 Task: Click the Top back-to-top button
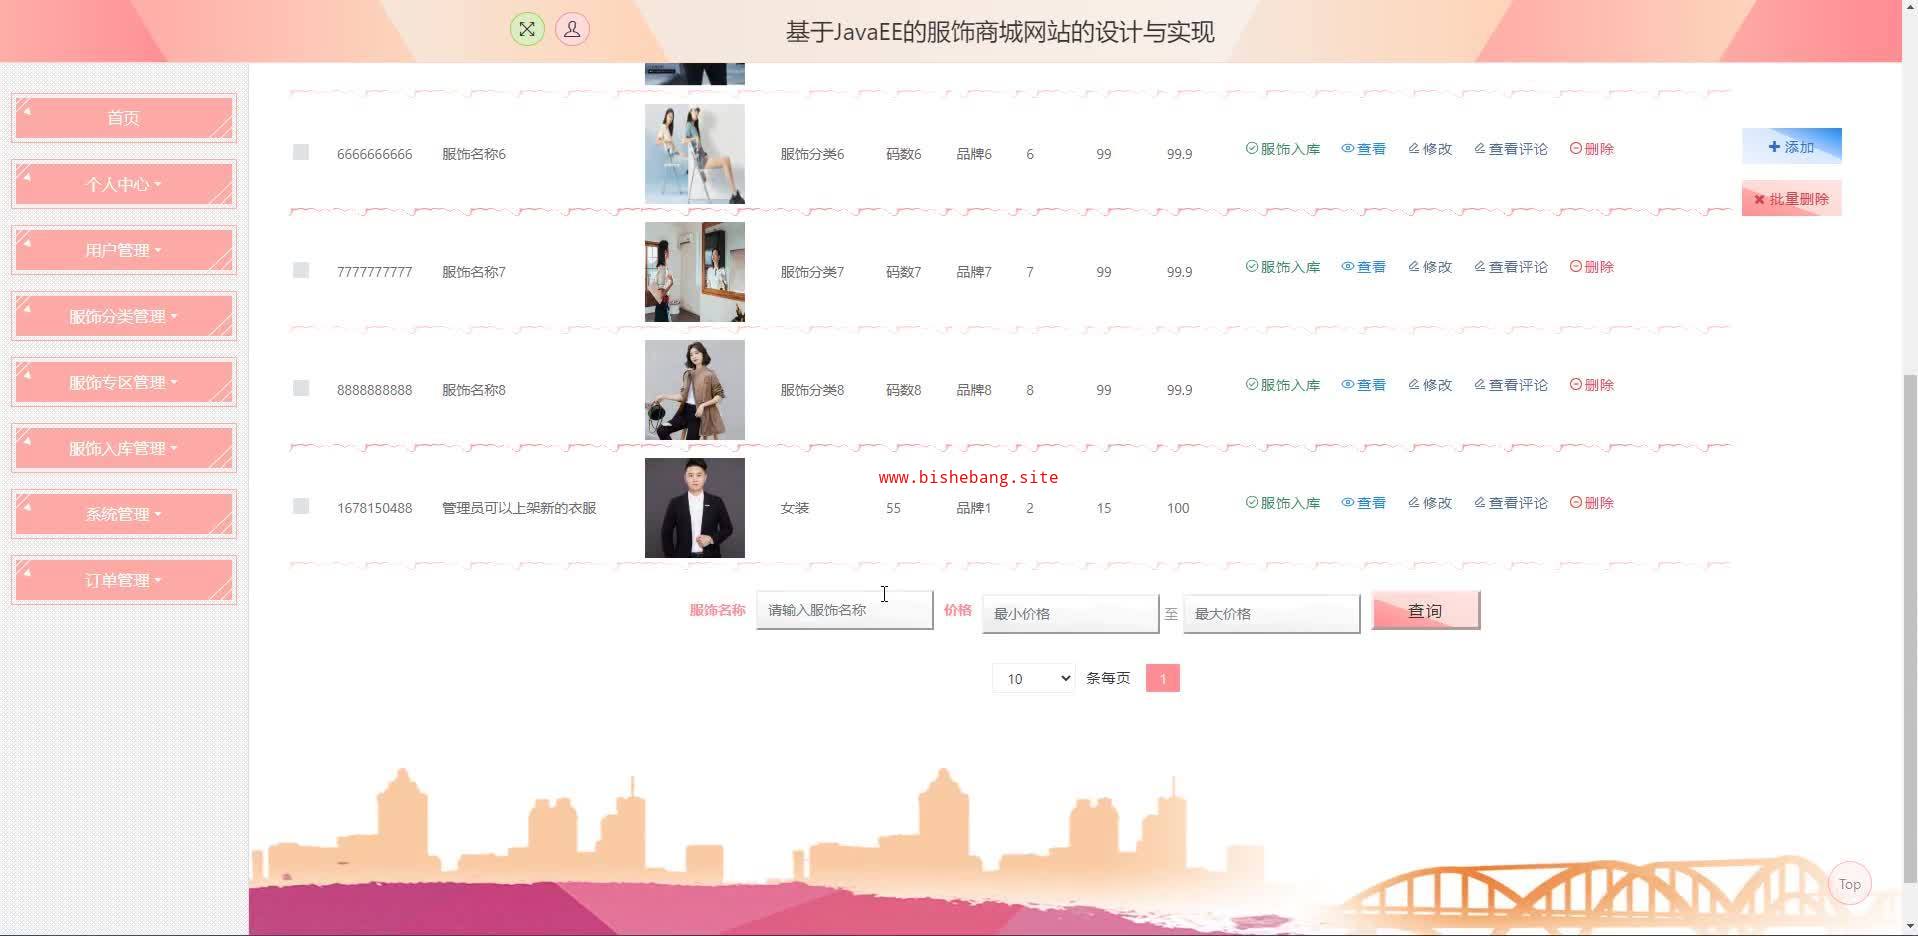click(x=1849, y=884)
